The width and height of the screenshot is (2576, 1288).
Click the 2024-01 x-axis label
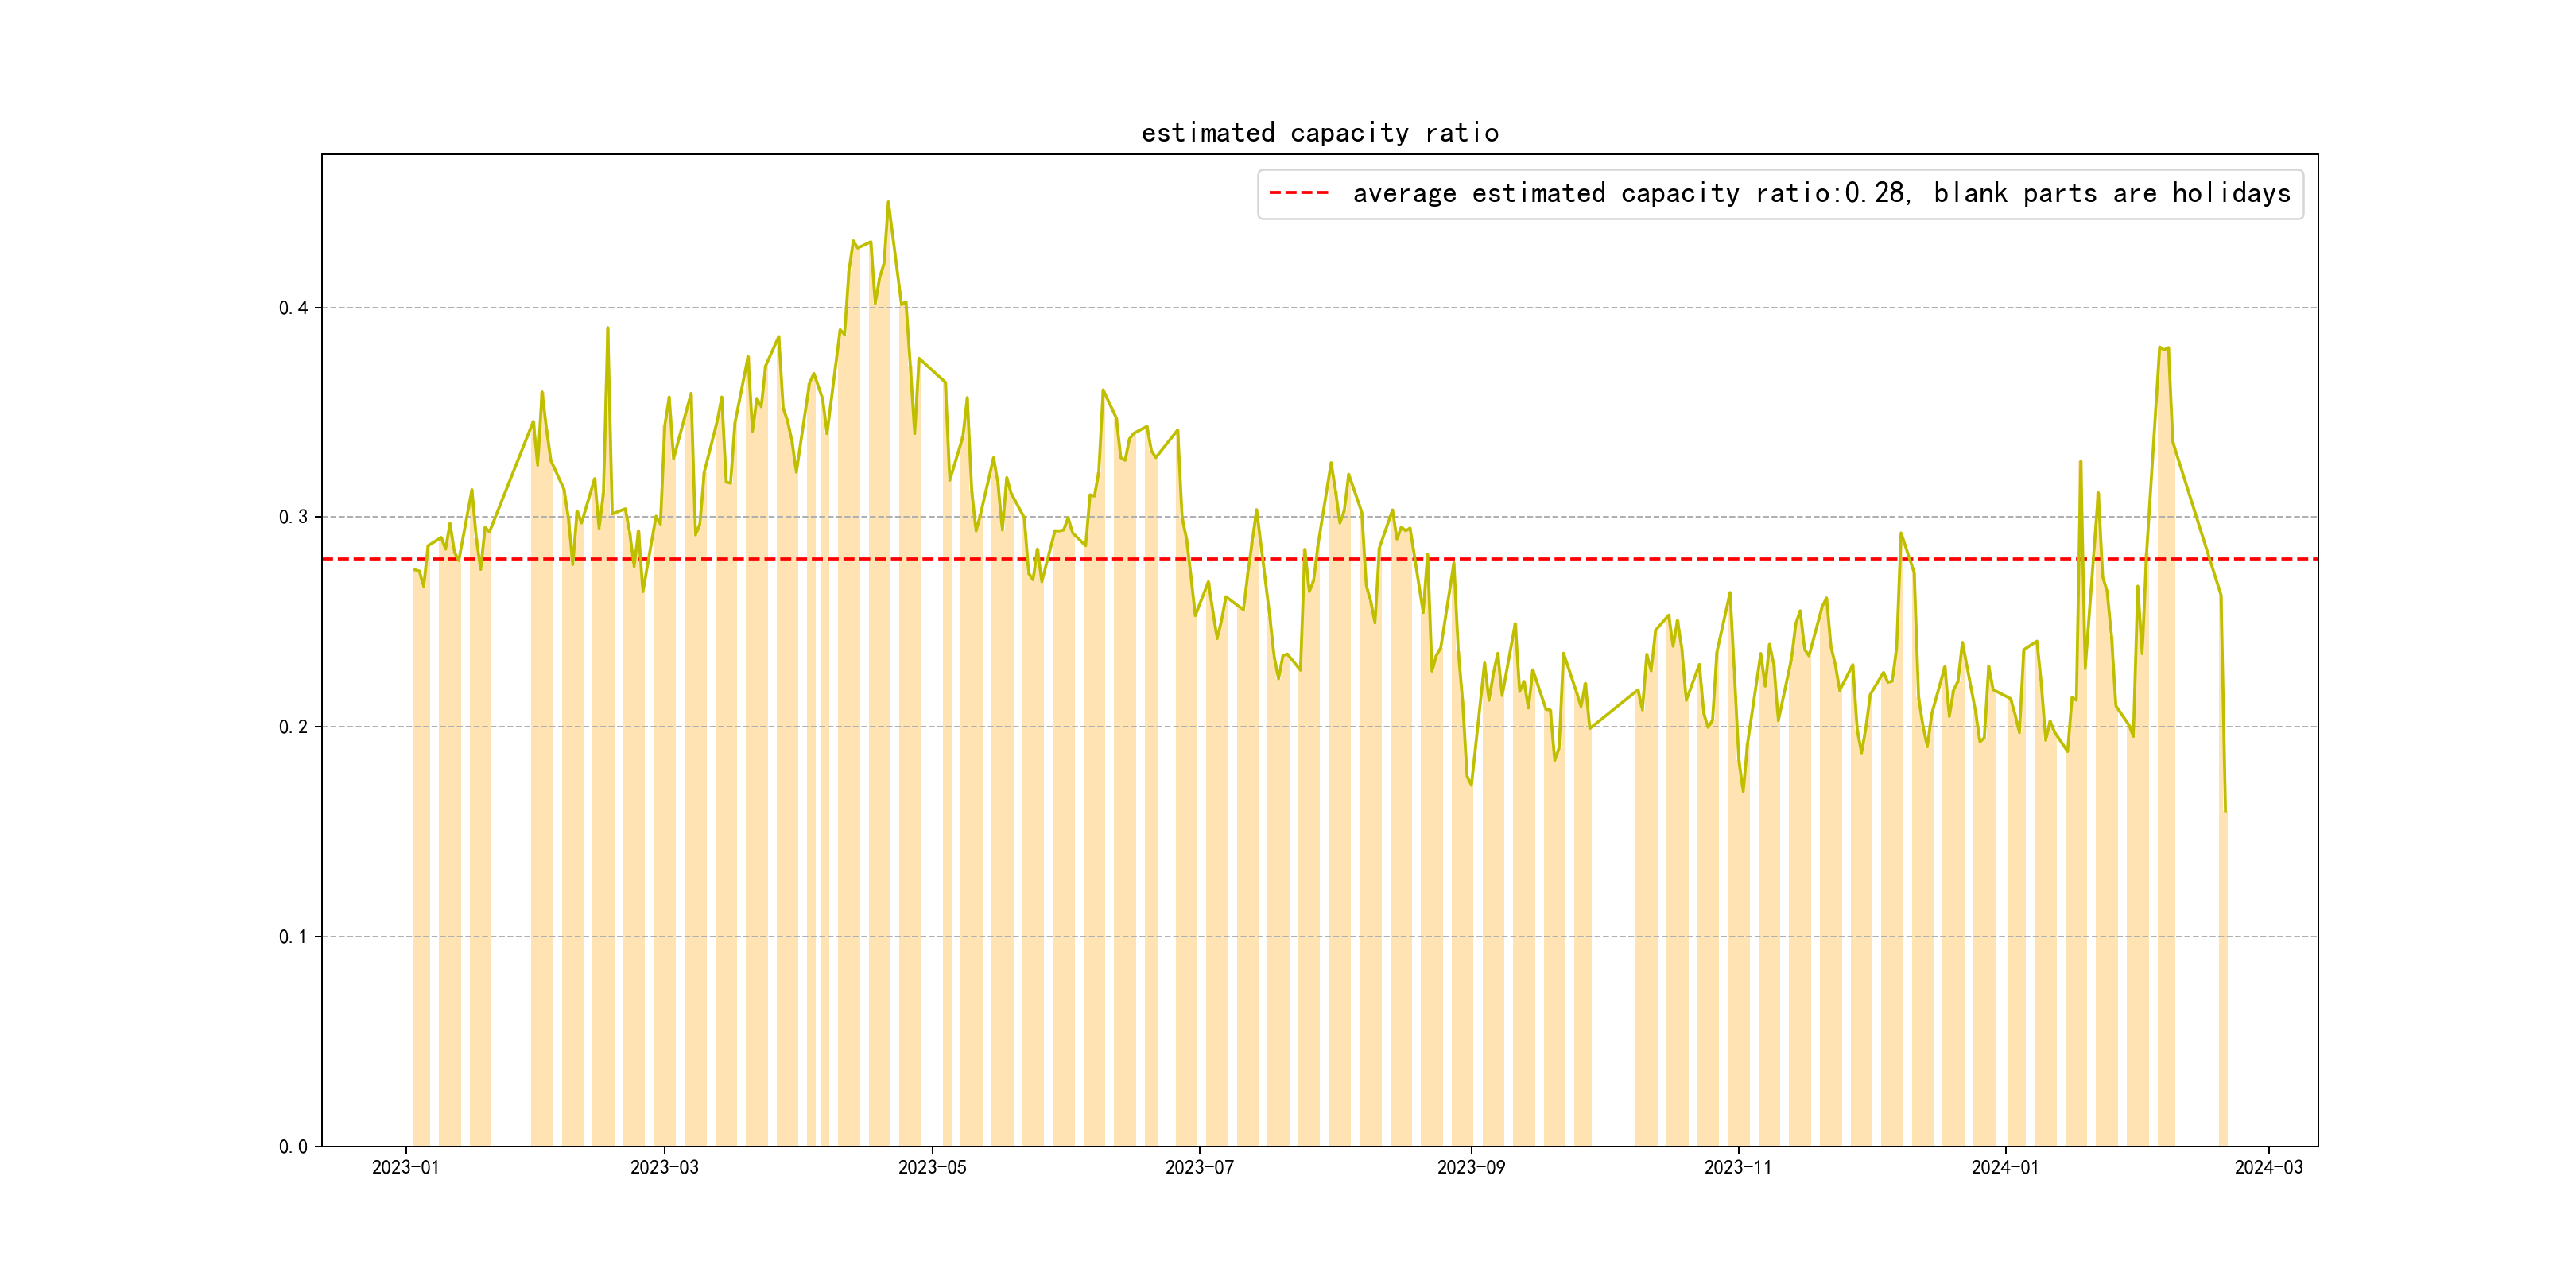pyautogui.click(x=2005, y=1167)
